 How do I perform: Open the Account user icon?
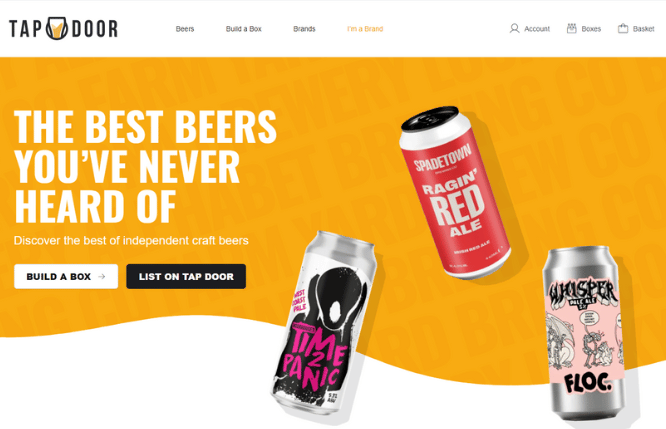click(x=514, y=28)
